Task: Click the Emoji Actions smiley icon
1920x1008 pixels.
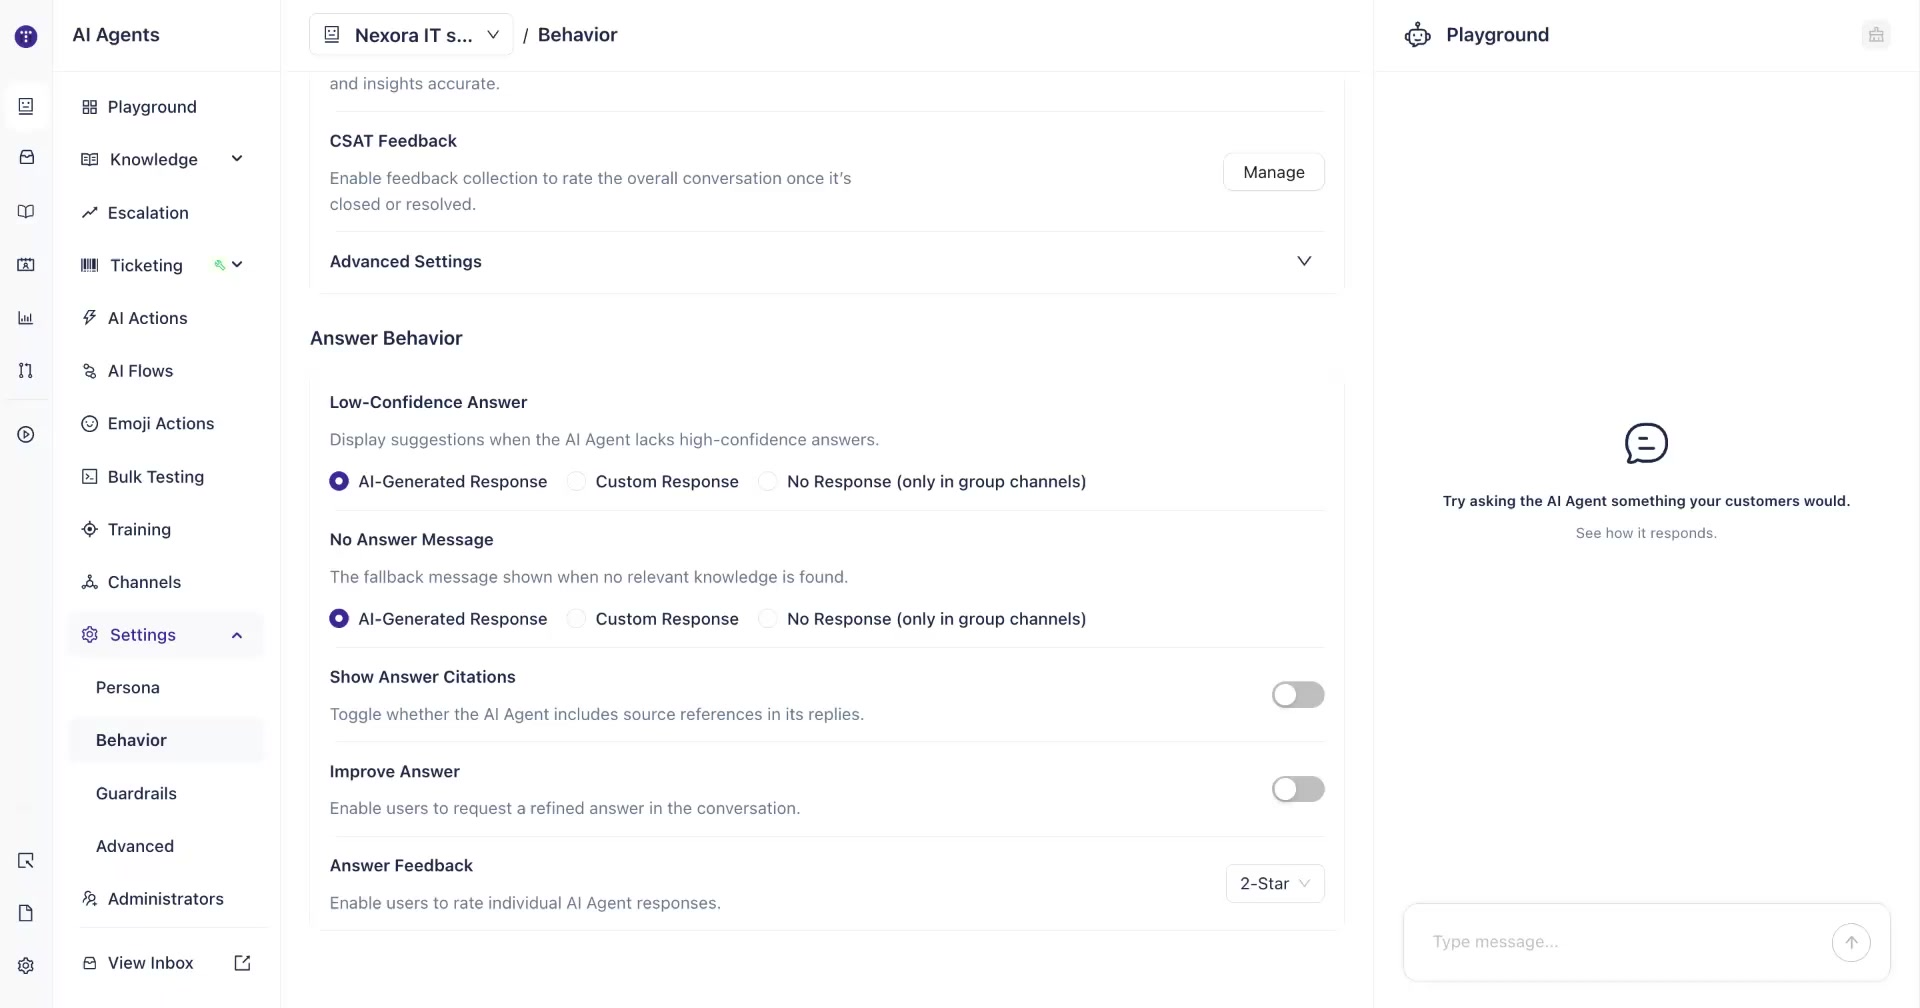Action: click(x=90, y=424)
